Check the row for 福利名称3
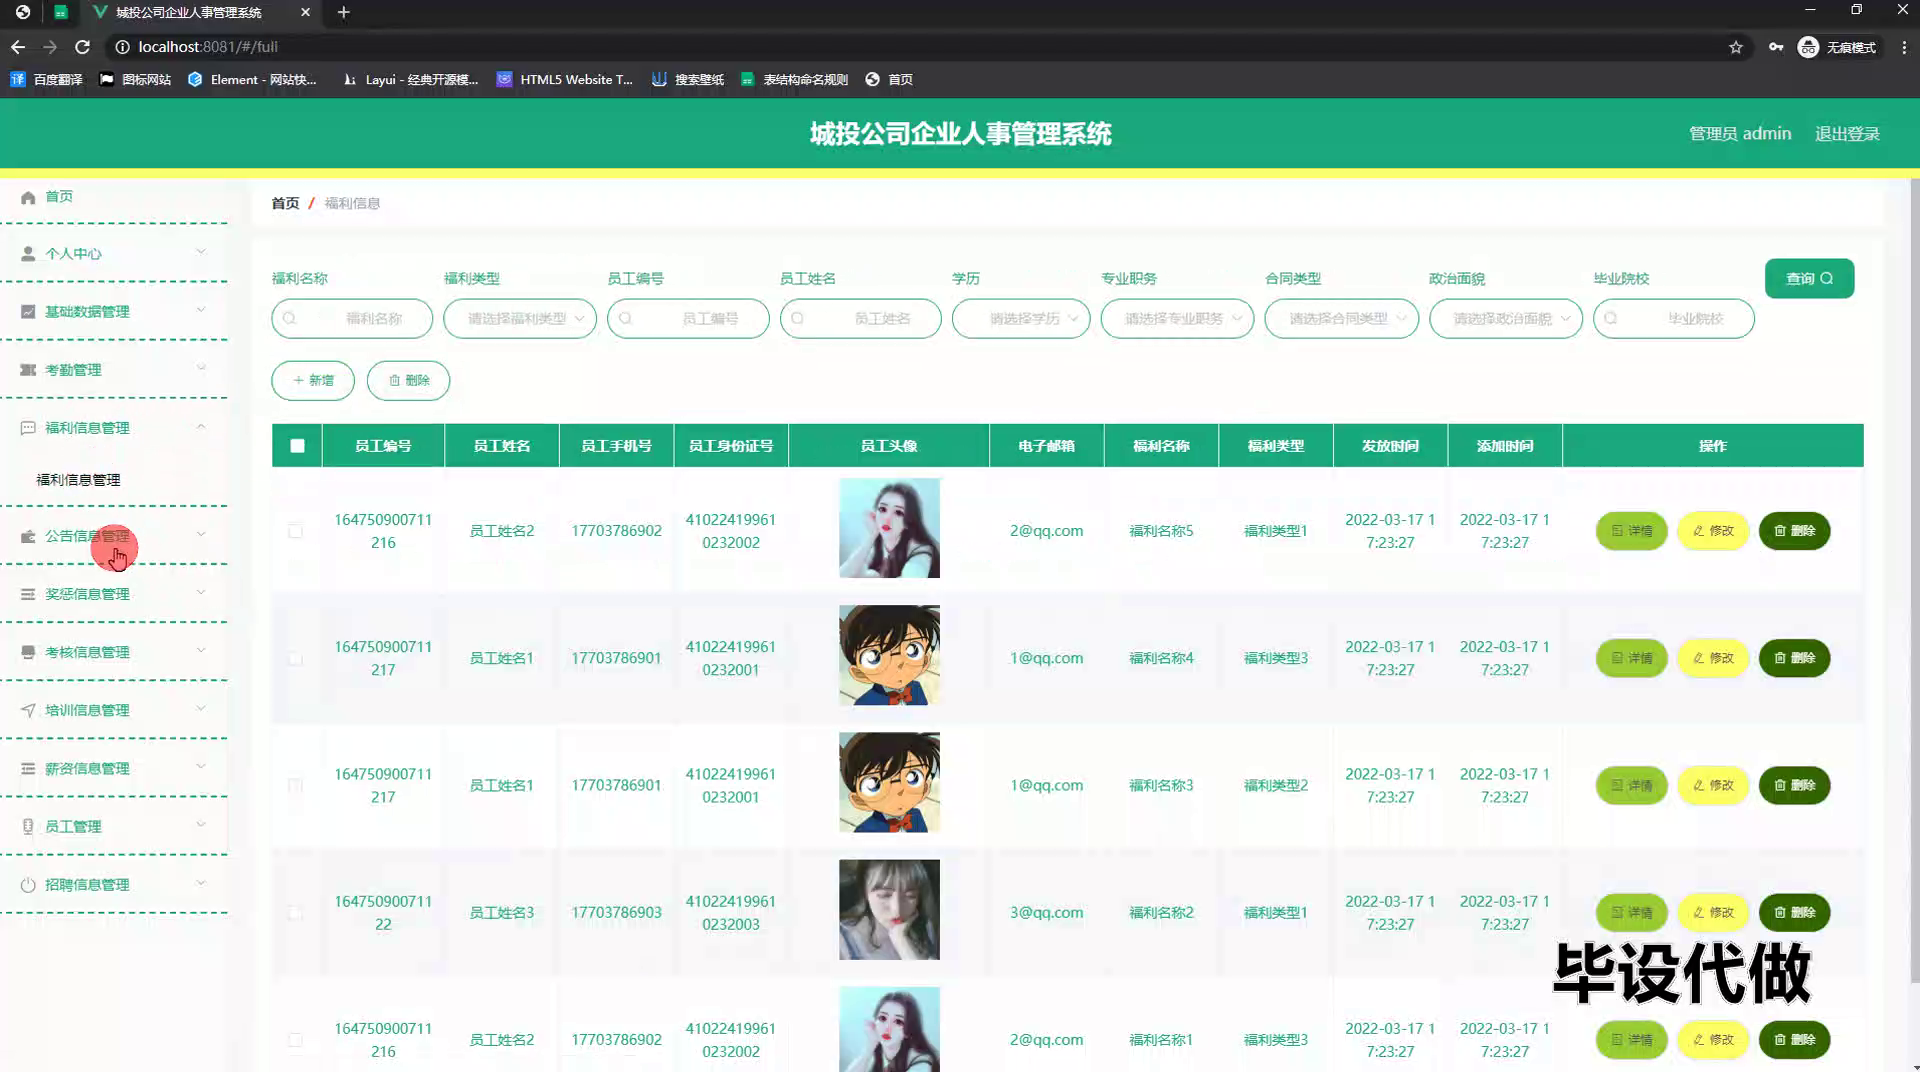 [296, 785]
